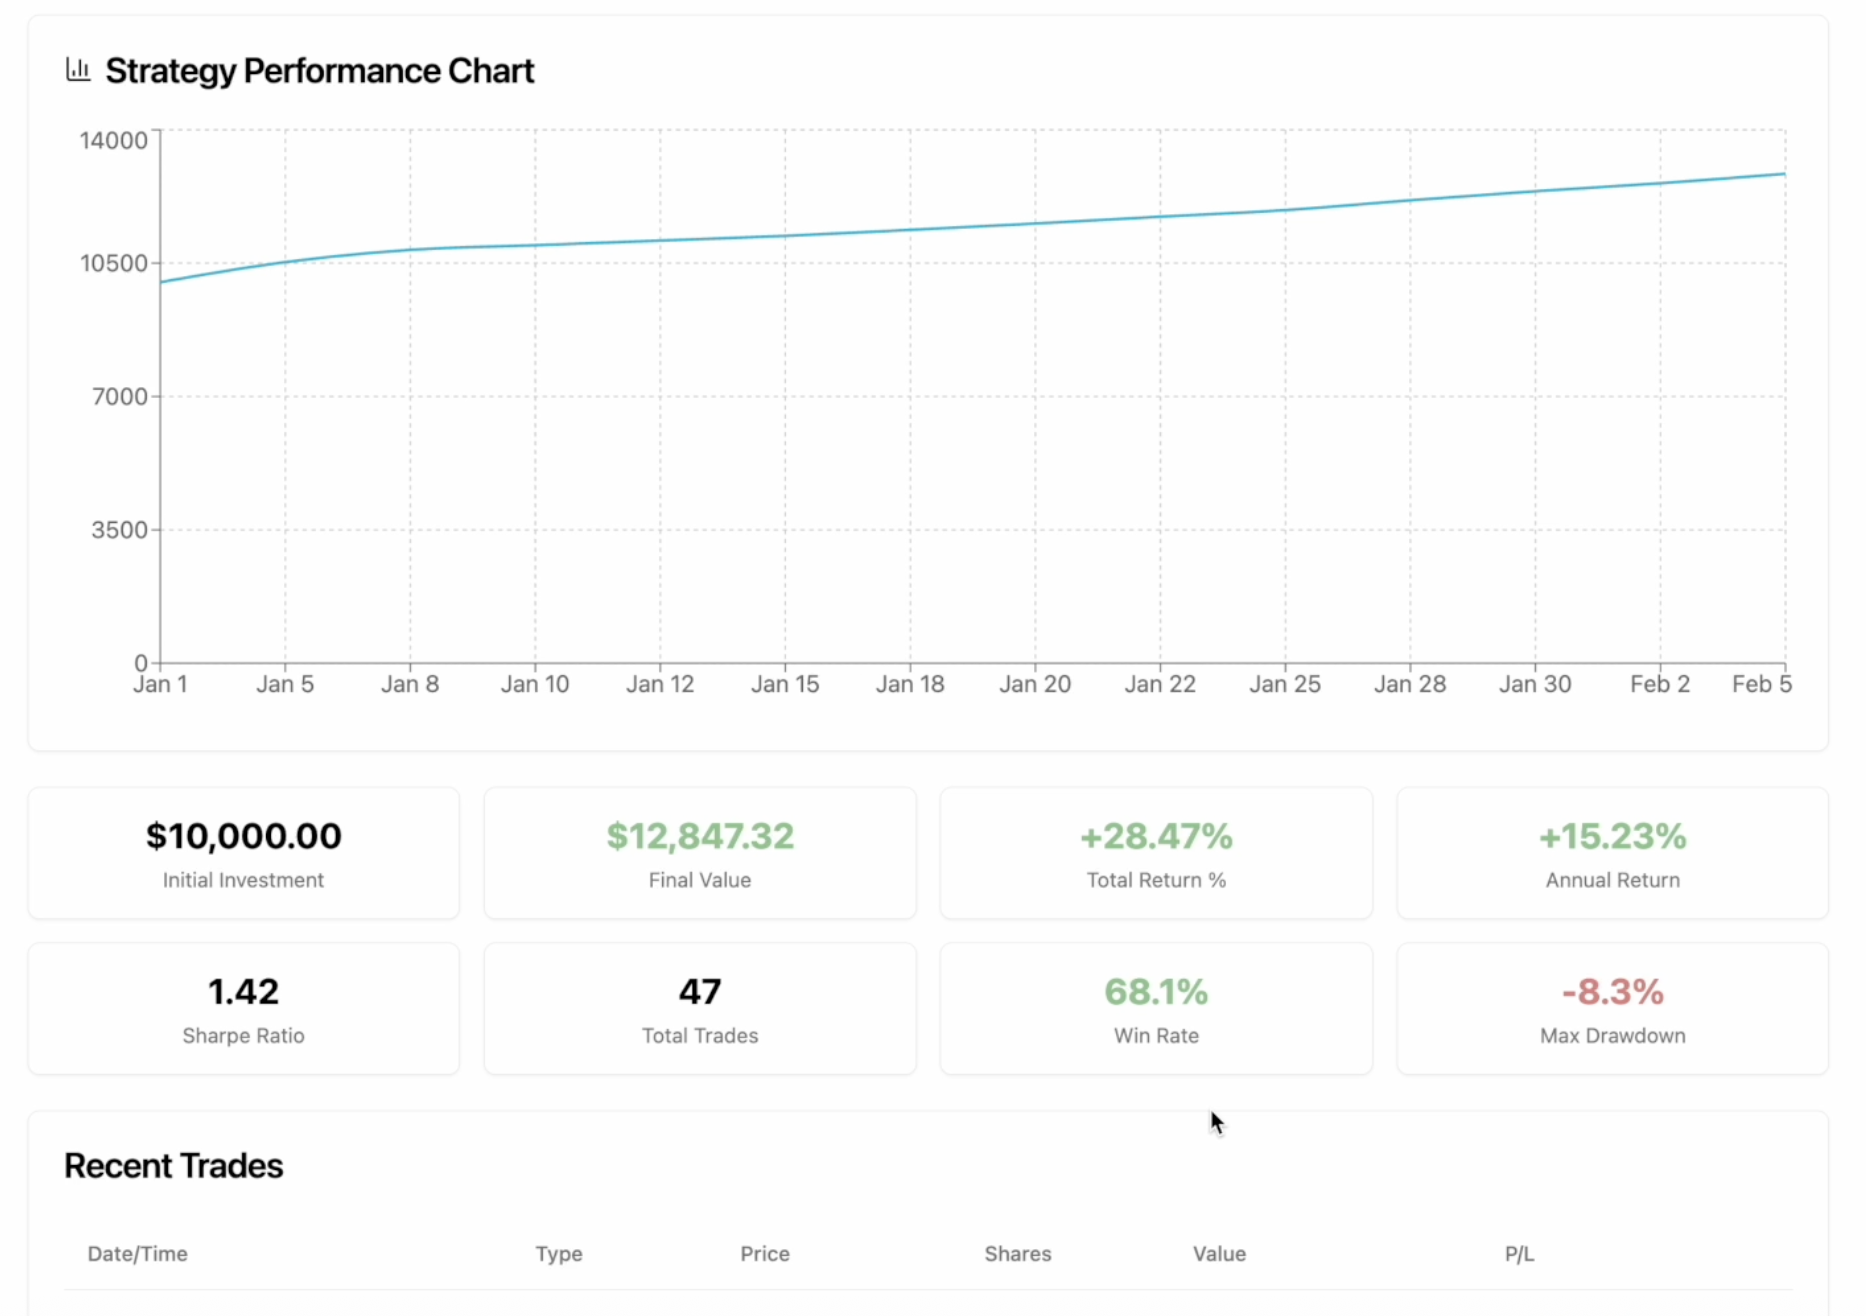The image size is (1866, 1316).
Task: Sort trades by the Date/Time column
Action: [137, 1253]
